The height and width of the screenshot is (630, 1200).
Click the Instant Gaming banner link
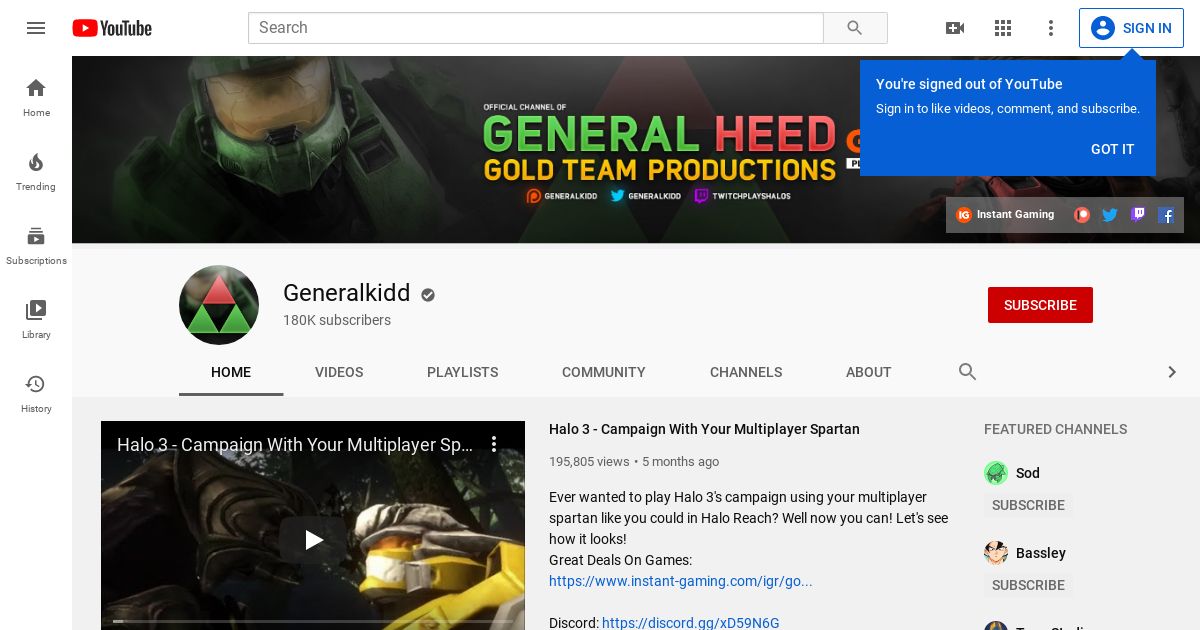click(x=1005, y=214)
